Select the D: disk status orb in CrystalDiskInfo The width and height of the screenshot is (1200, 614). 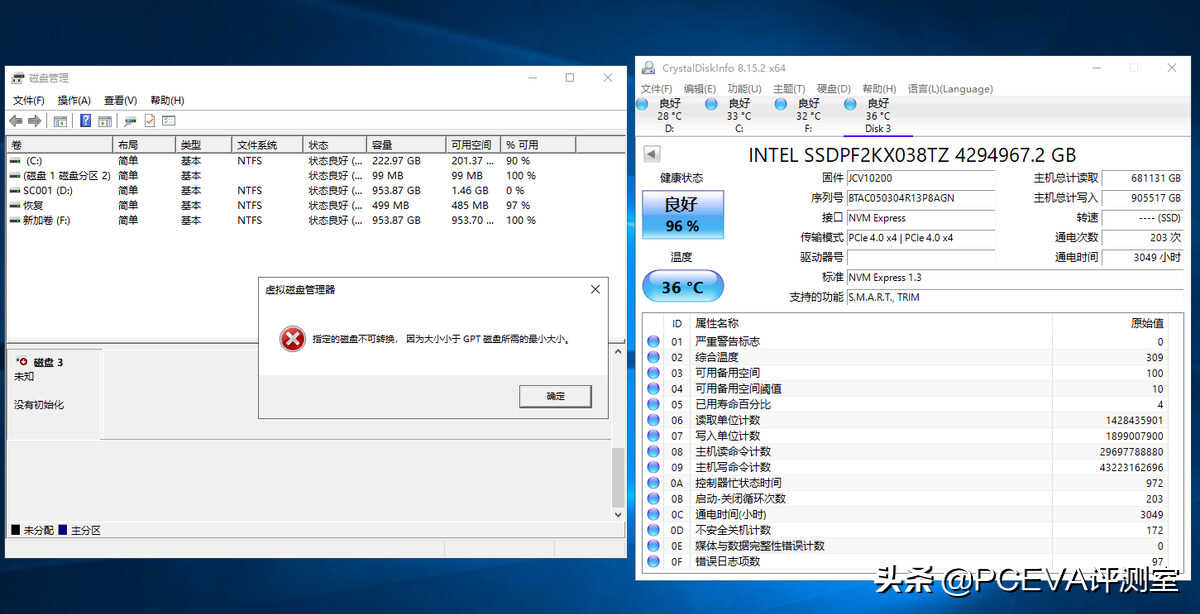point(642,103)
